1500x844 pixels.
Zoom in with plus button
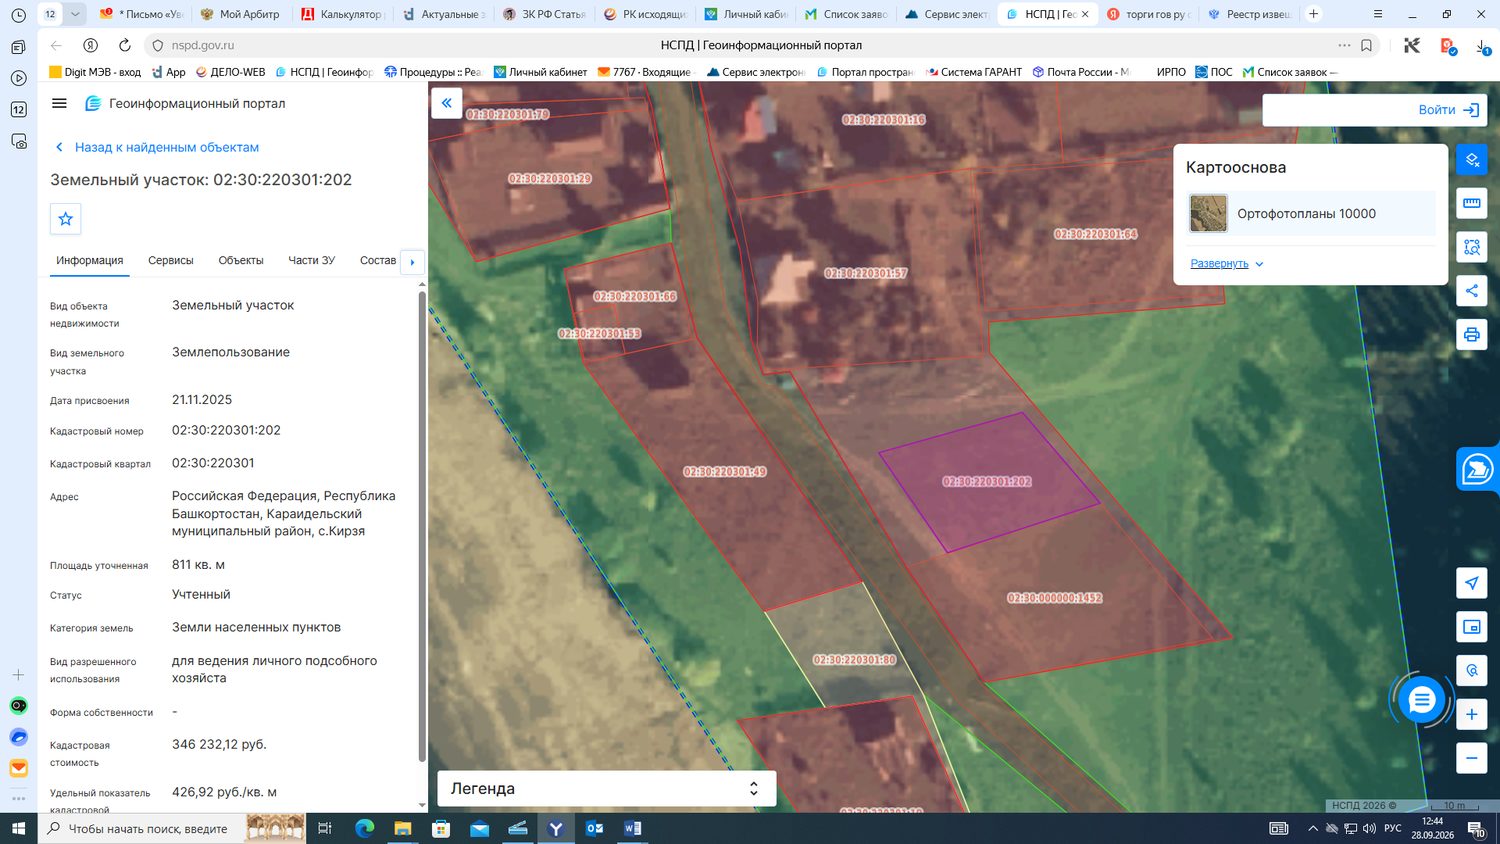click(x=1471, y=714)
